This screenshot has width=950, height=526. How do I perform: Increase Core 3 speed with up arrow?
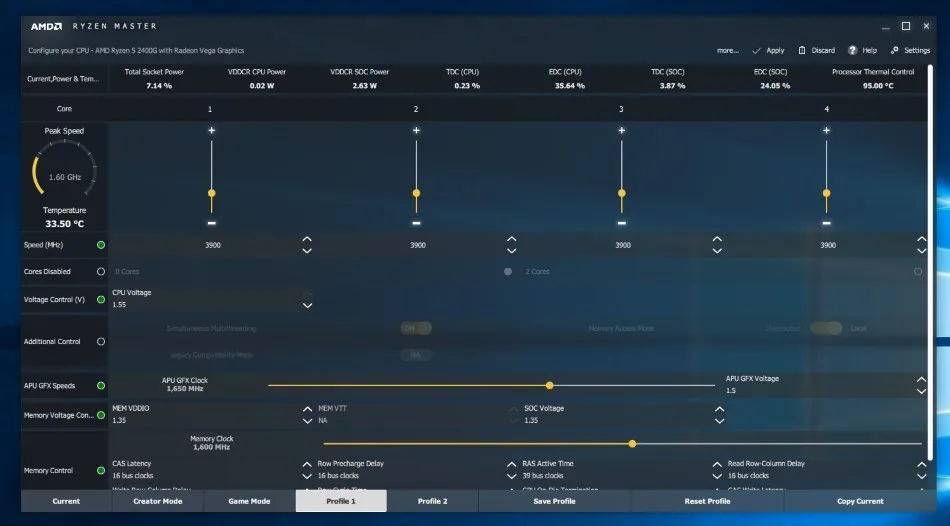click(717, 239)
